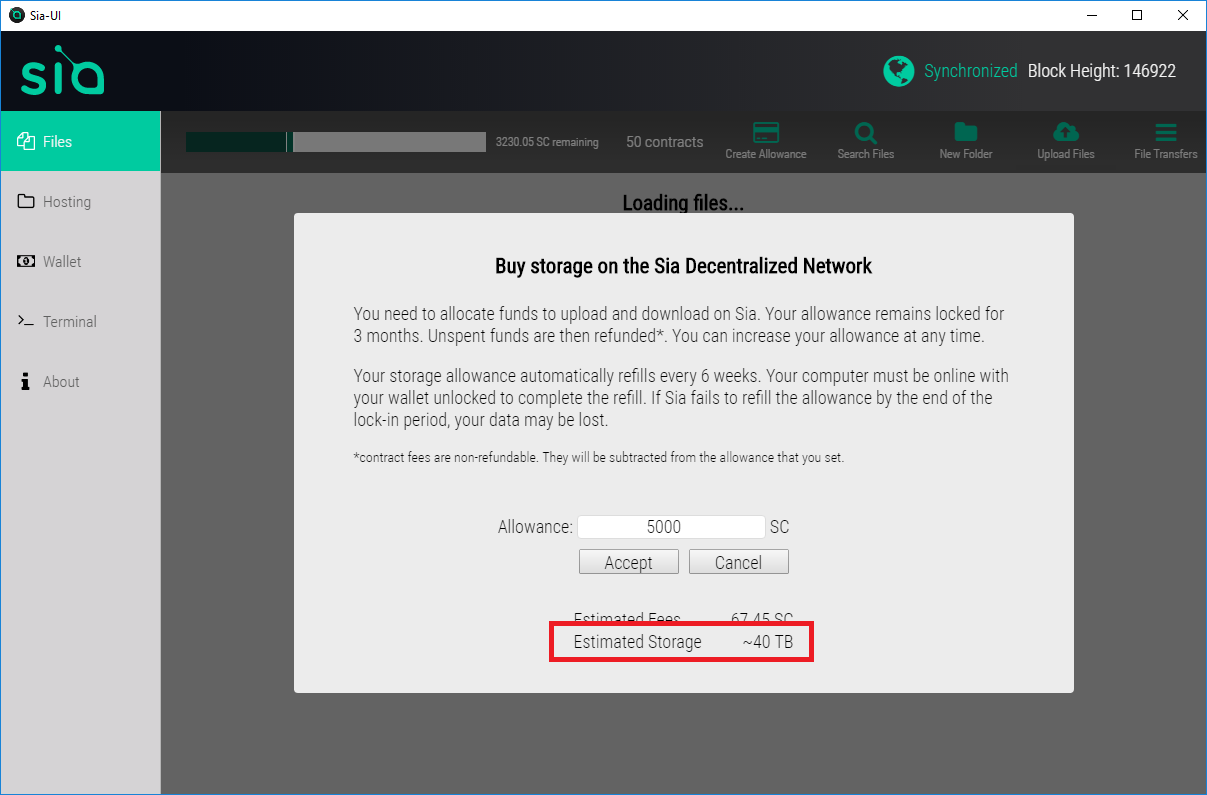1207x795 pixels.
Task: Close the Sia-UI window
Action: point(1184,15)
